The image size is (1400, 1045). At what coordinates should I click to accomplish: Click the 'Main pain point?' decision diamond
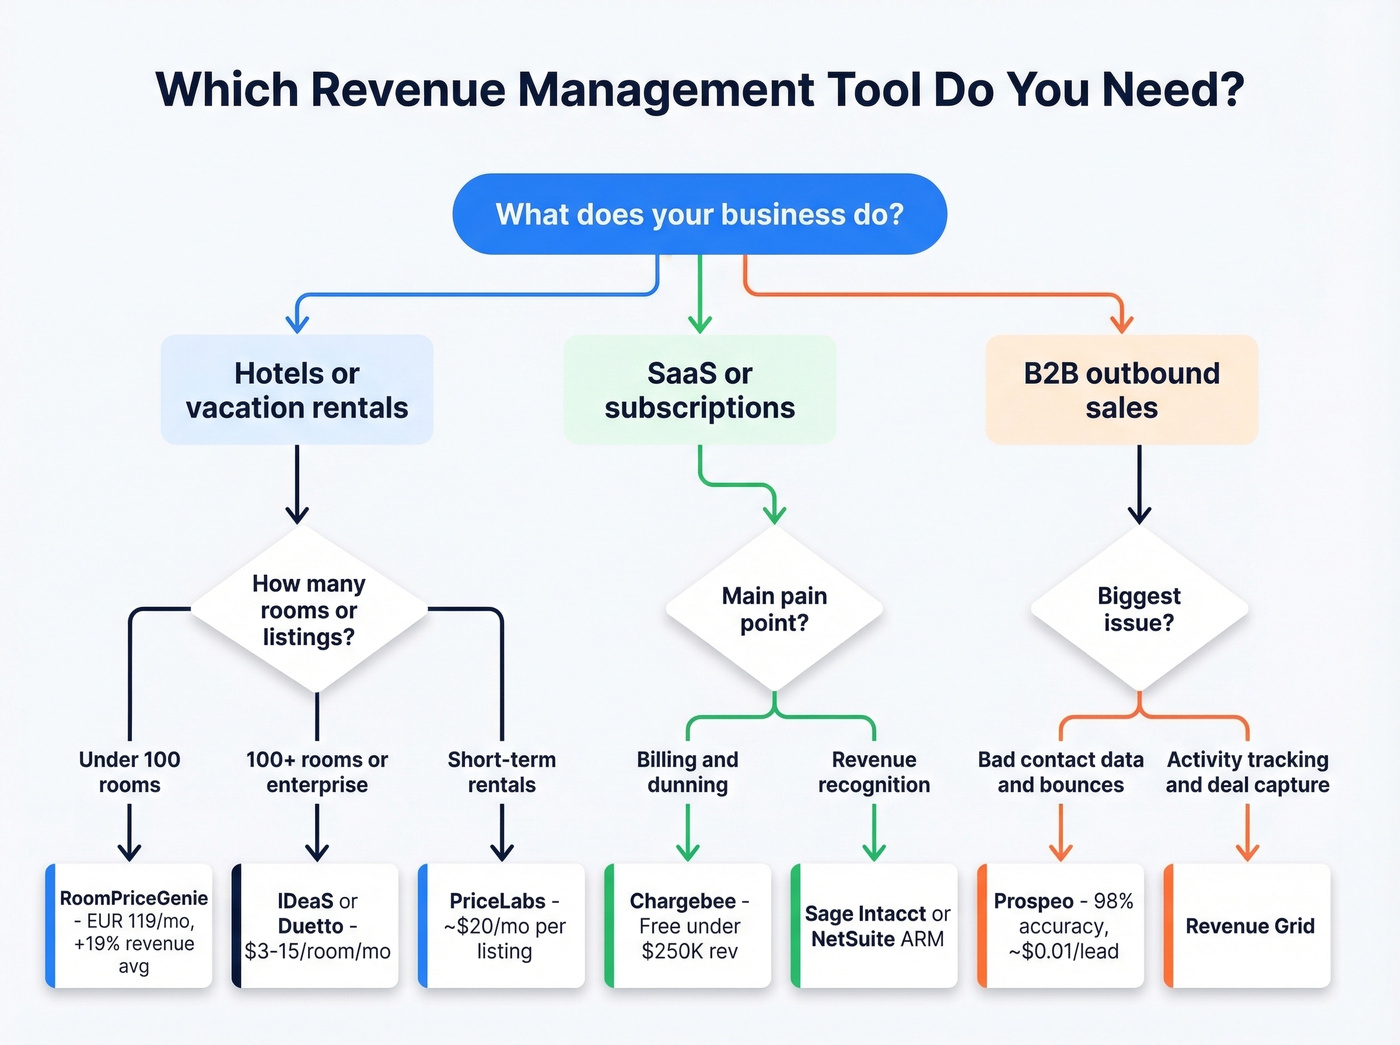773,608
